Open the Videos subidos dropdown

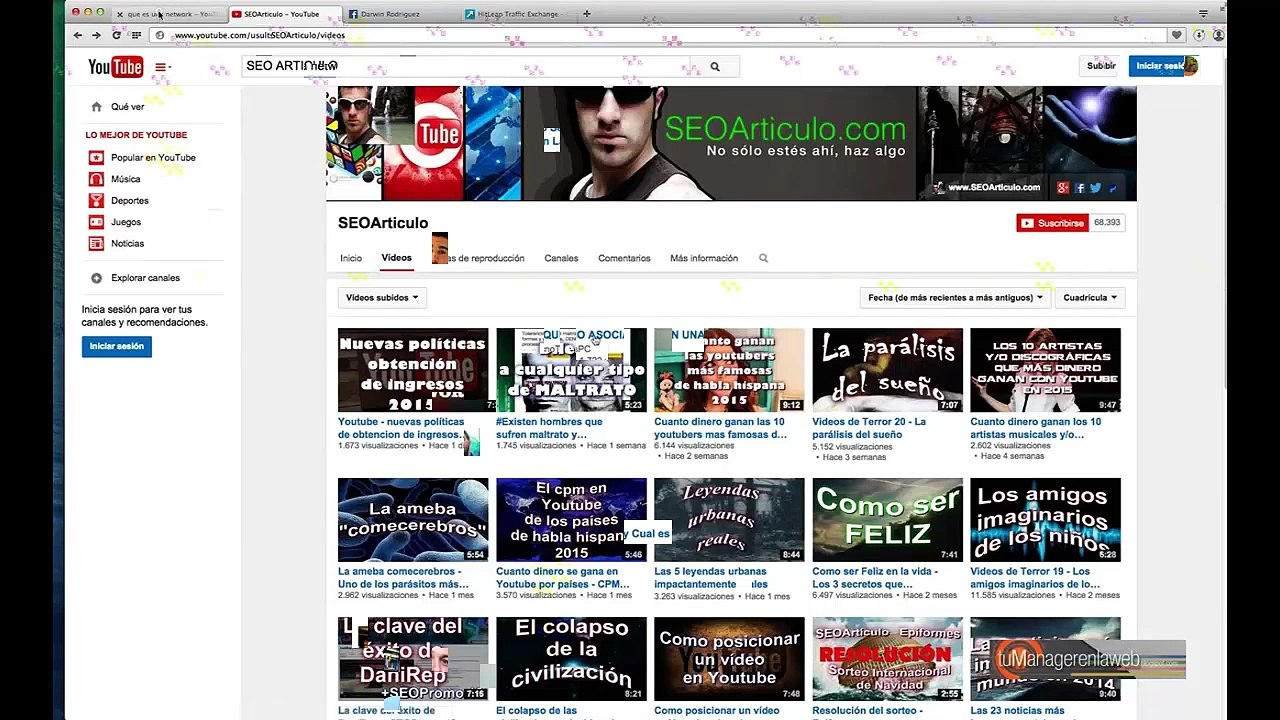coord(381,297)
